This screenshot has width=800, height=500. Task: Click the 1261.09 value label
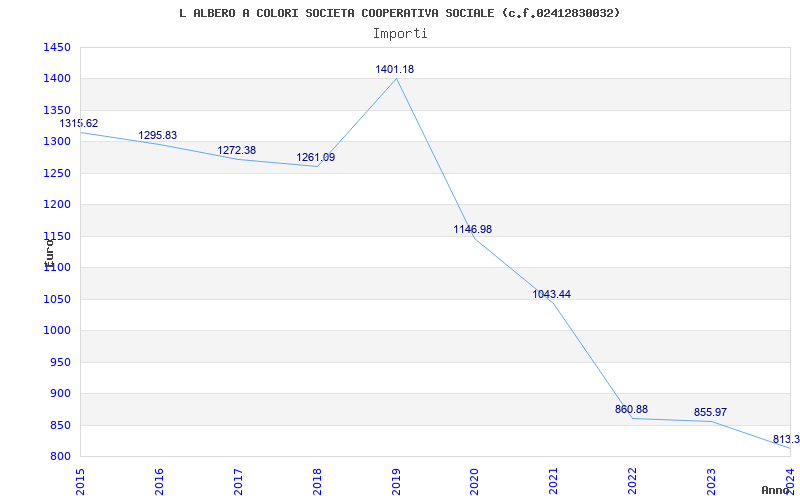(316, 157)
